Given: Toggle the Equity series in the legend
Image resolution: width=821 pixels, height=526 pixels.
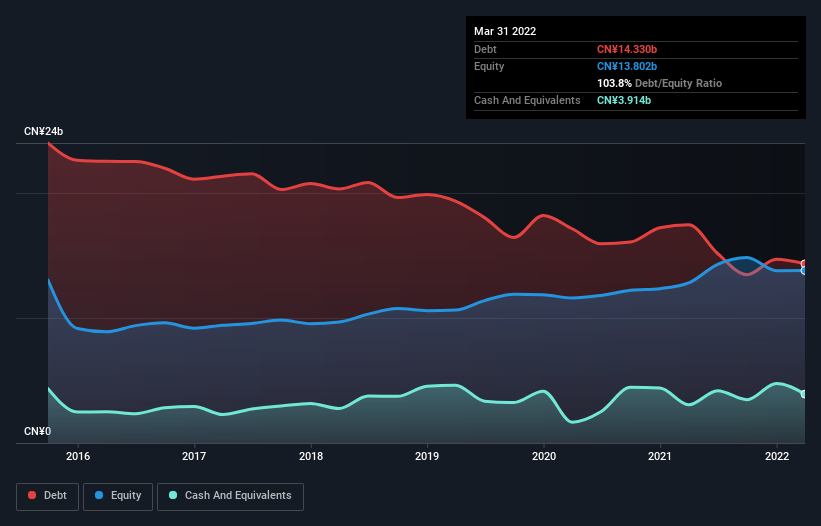Looking at the screenshot, I should point(119,495).
